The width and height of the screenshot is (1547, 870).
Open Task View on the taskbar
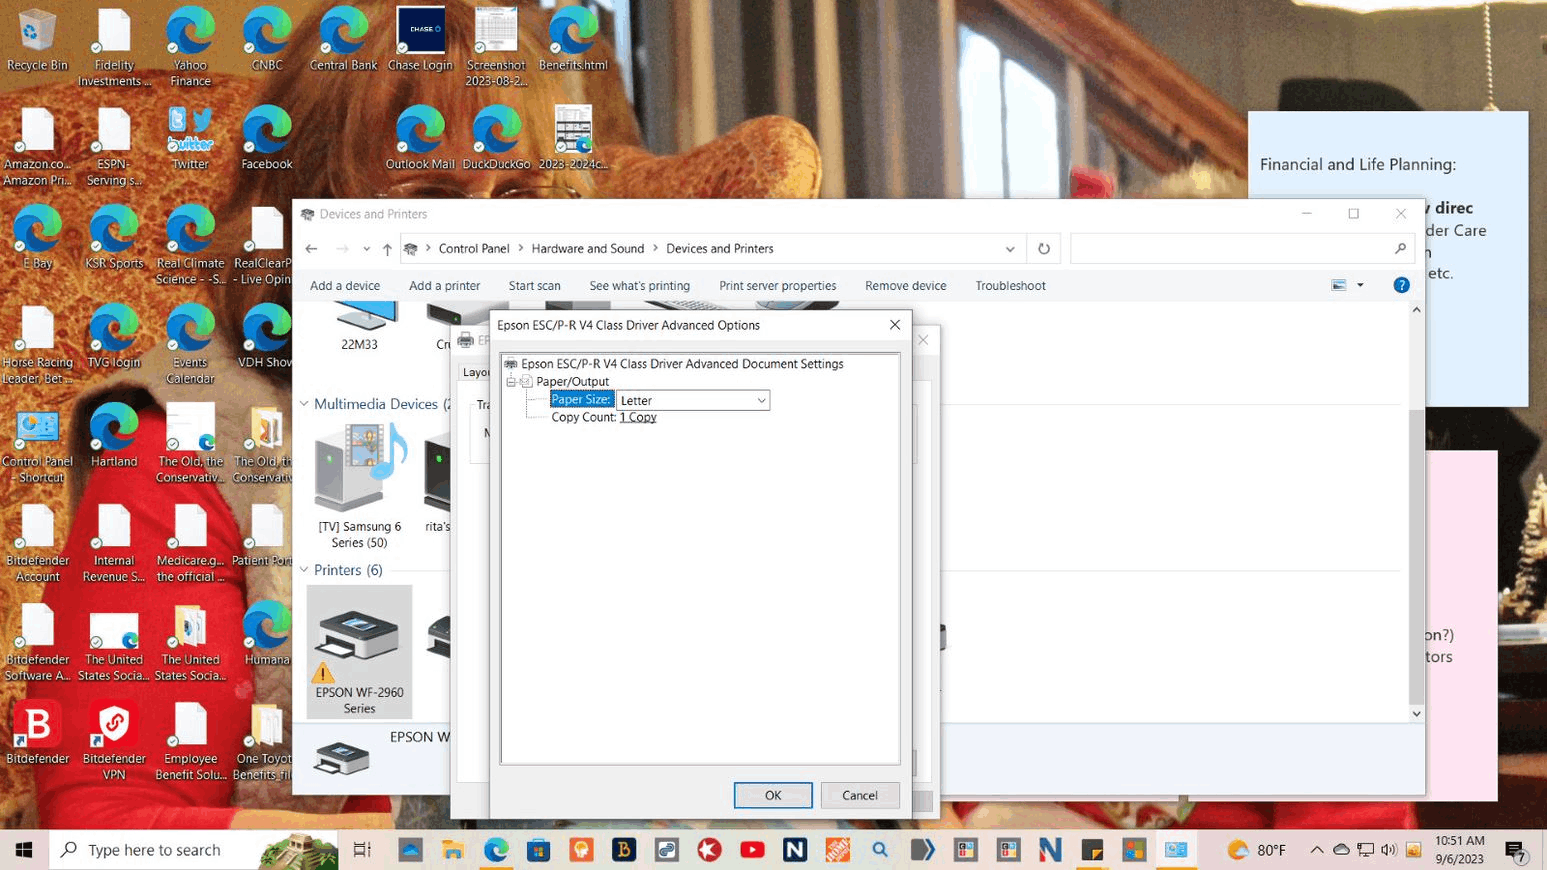pos(362,850)
